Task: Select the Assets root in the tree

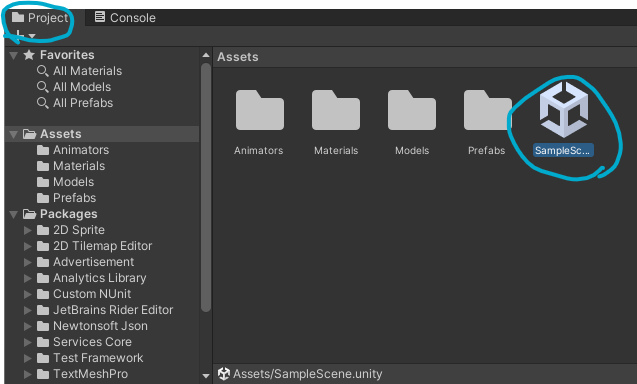Action: coord(102,134)
